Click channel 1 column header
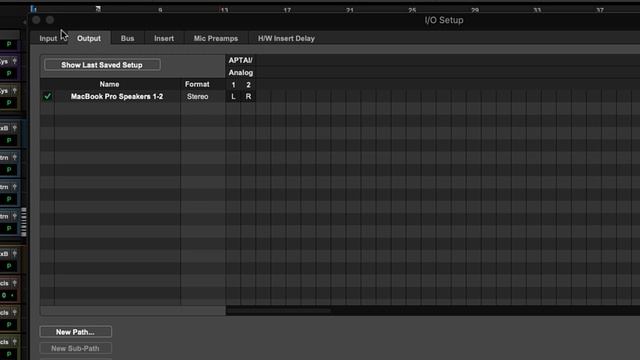Image resolution: width=640 pixels, height=360 pixels. click(x=233, y=85)
